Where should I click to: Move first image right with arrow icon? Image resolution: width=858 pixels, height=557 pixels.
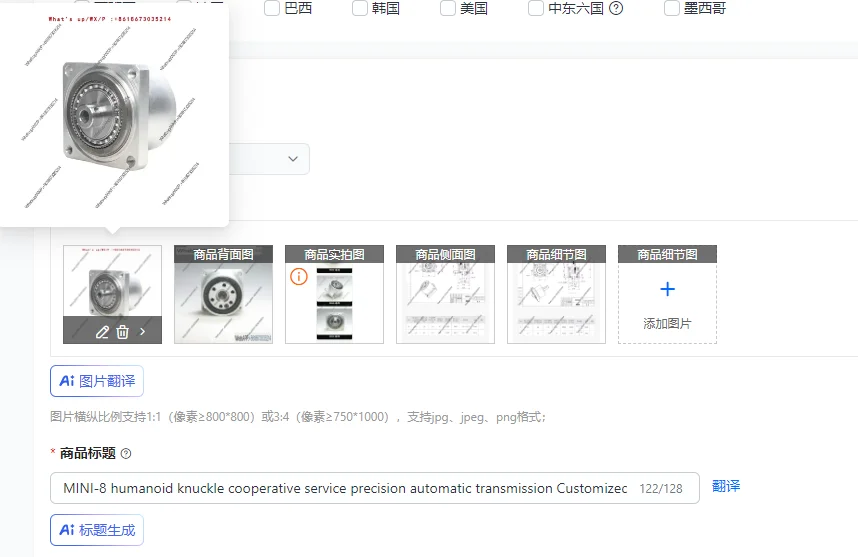point(142,332)
